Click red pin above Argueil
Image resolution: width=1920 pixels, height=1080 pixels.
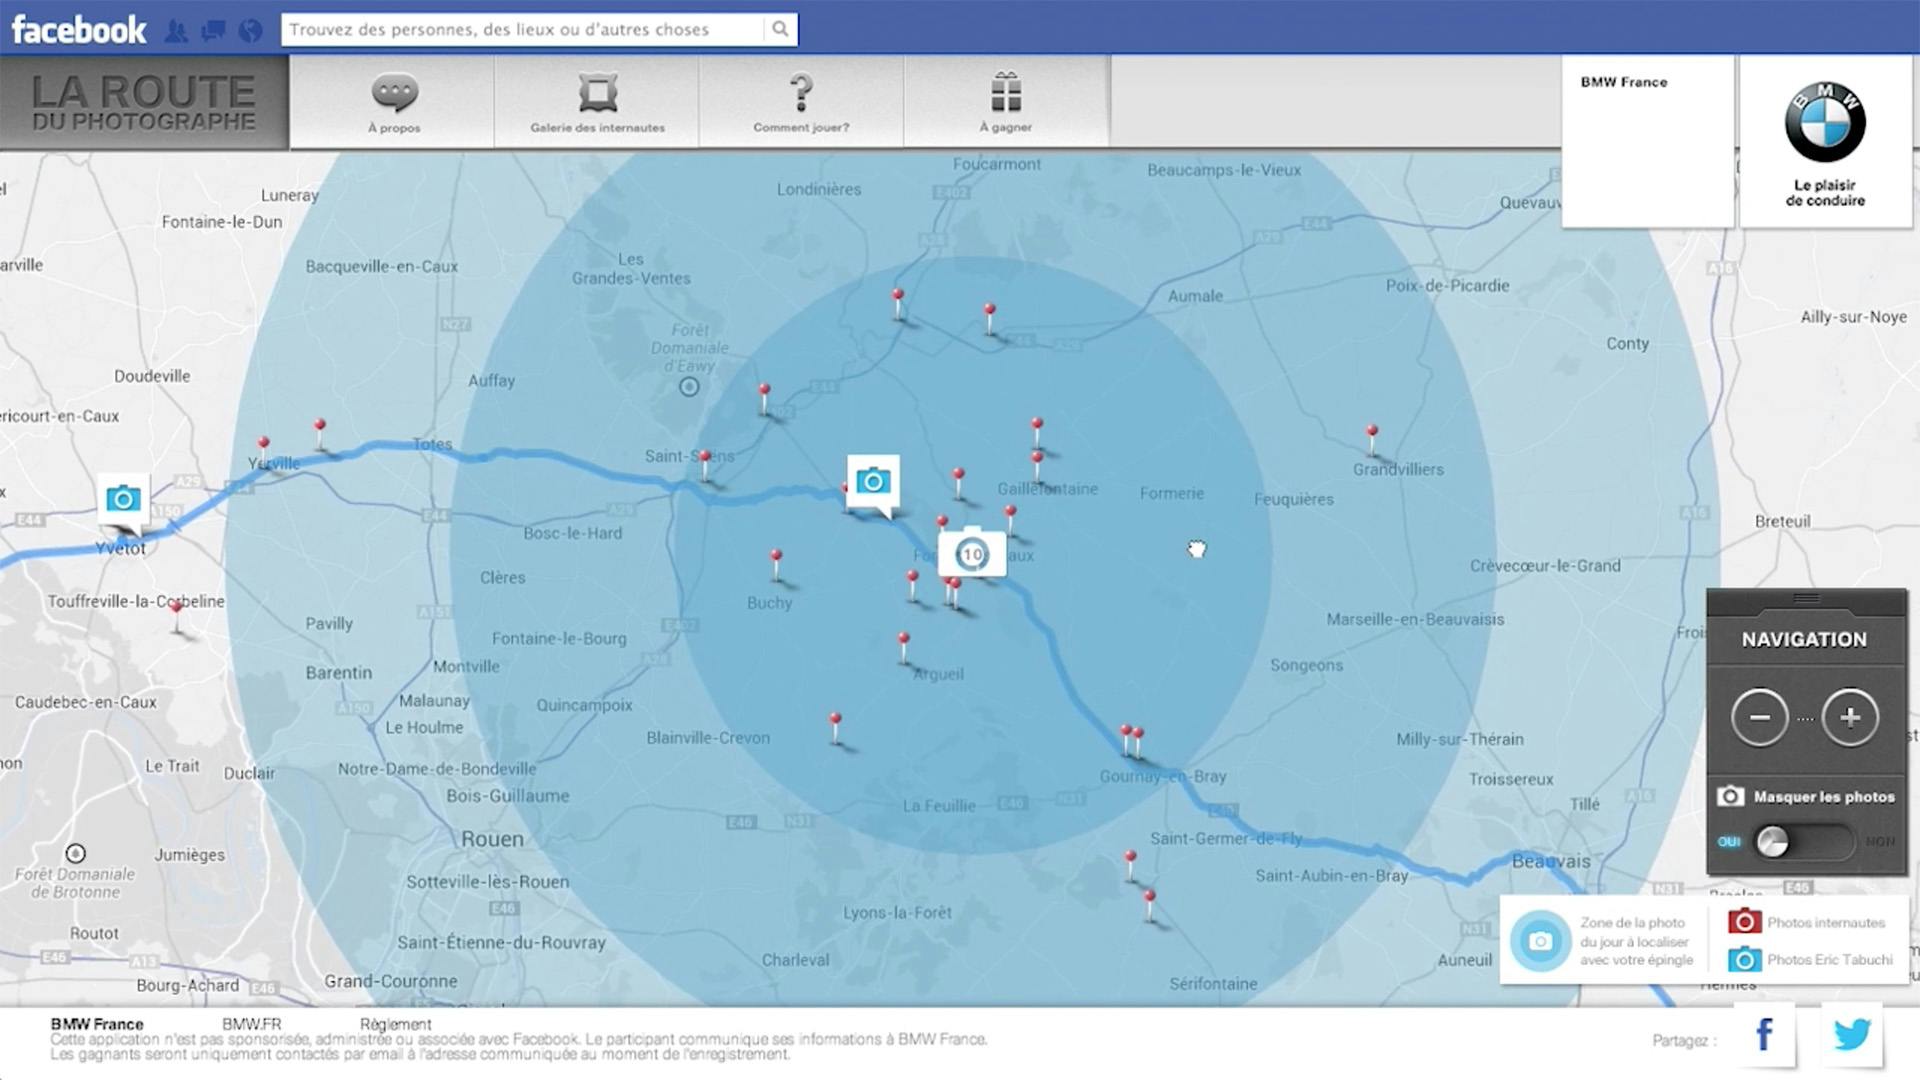coord(904,647)
